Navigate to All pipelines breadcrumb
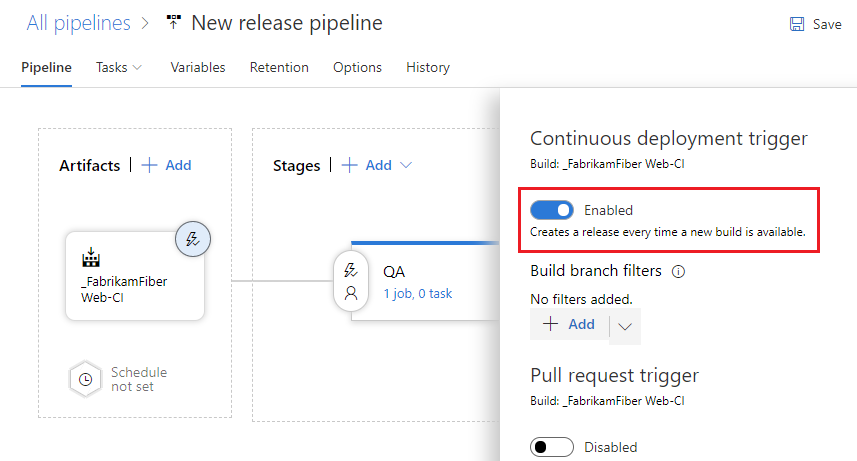 click(x=79, y=23)
